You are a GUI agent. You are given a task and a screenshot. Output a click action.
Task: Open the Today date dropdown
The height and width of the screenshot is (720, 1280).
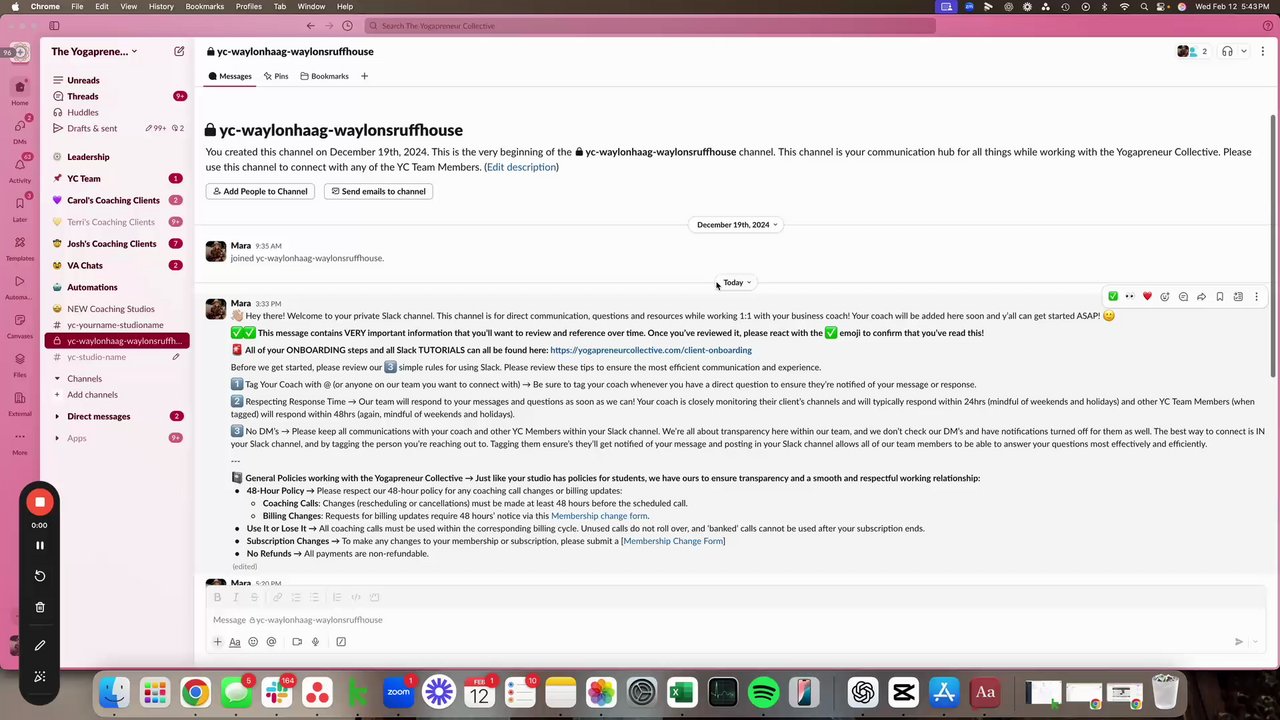[736, 283]
